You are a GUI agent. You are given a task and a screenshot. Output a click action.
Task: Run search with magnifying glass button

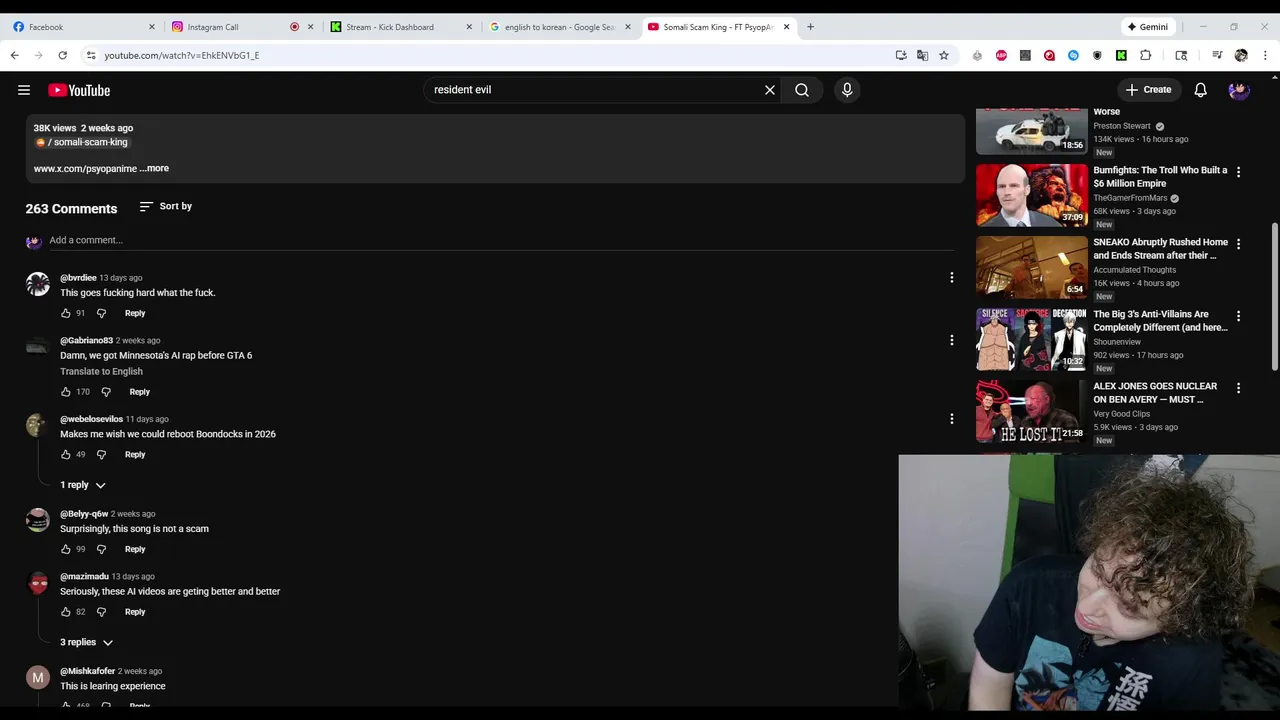point(802,90)
